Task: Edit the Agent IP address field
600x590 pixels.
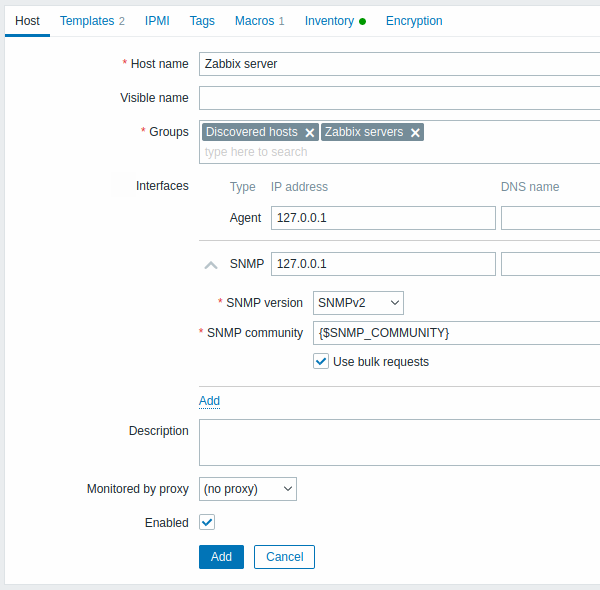Action: [383, 218]
